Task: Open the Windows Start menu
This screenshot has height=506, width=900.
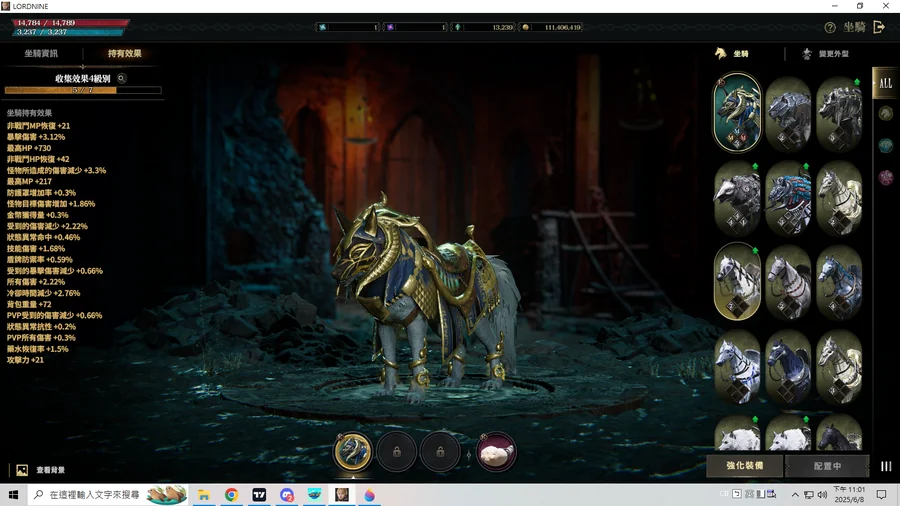Action: pos(13,495)
